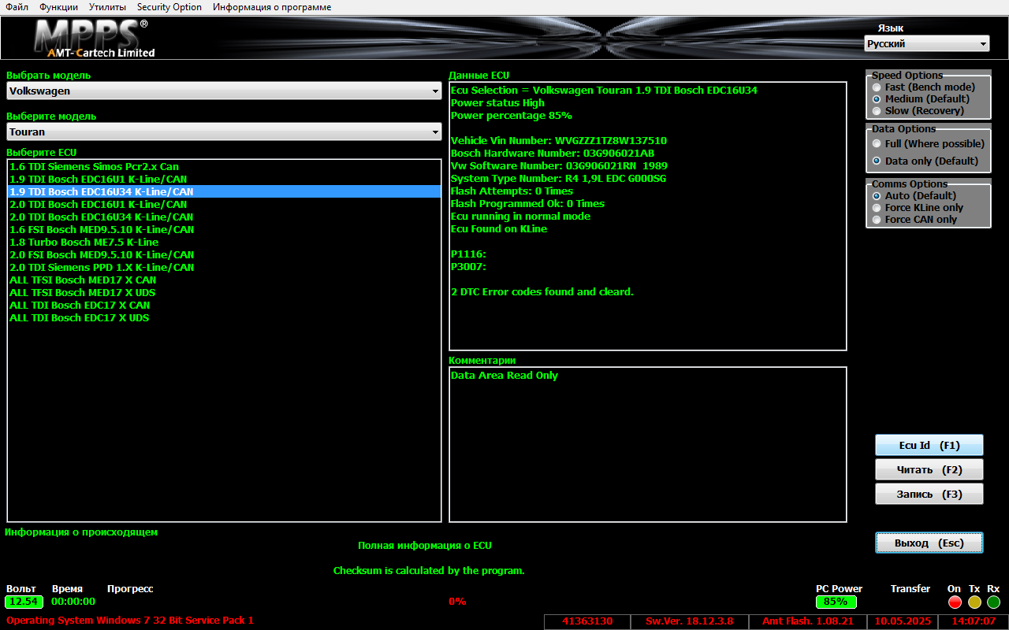Click the MPPS AMT-Cartech logo
This screenshot has height=630, width=1009.
tap(95, 39)
